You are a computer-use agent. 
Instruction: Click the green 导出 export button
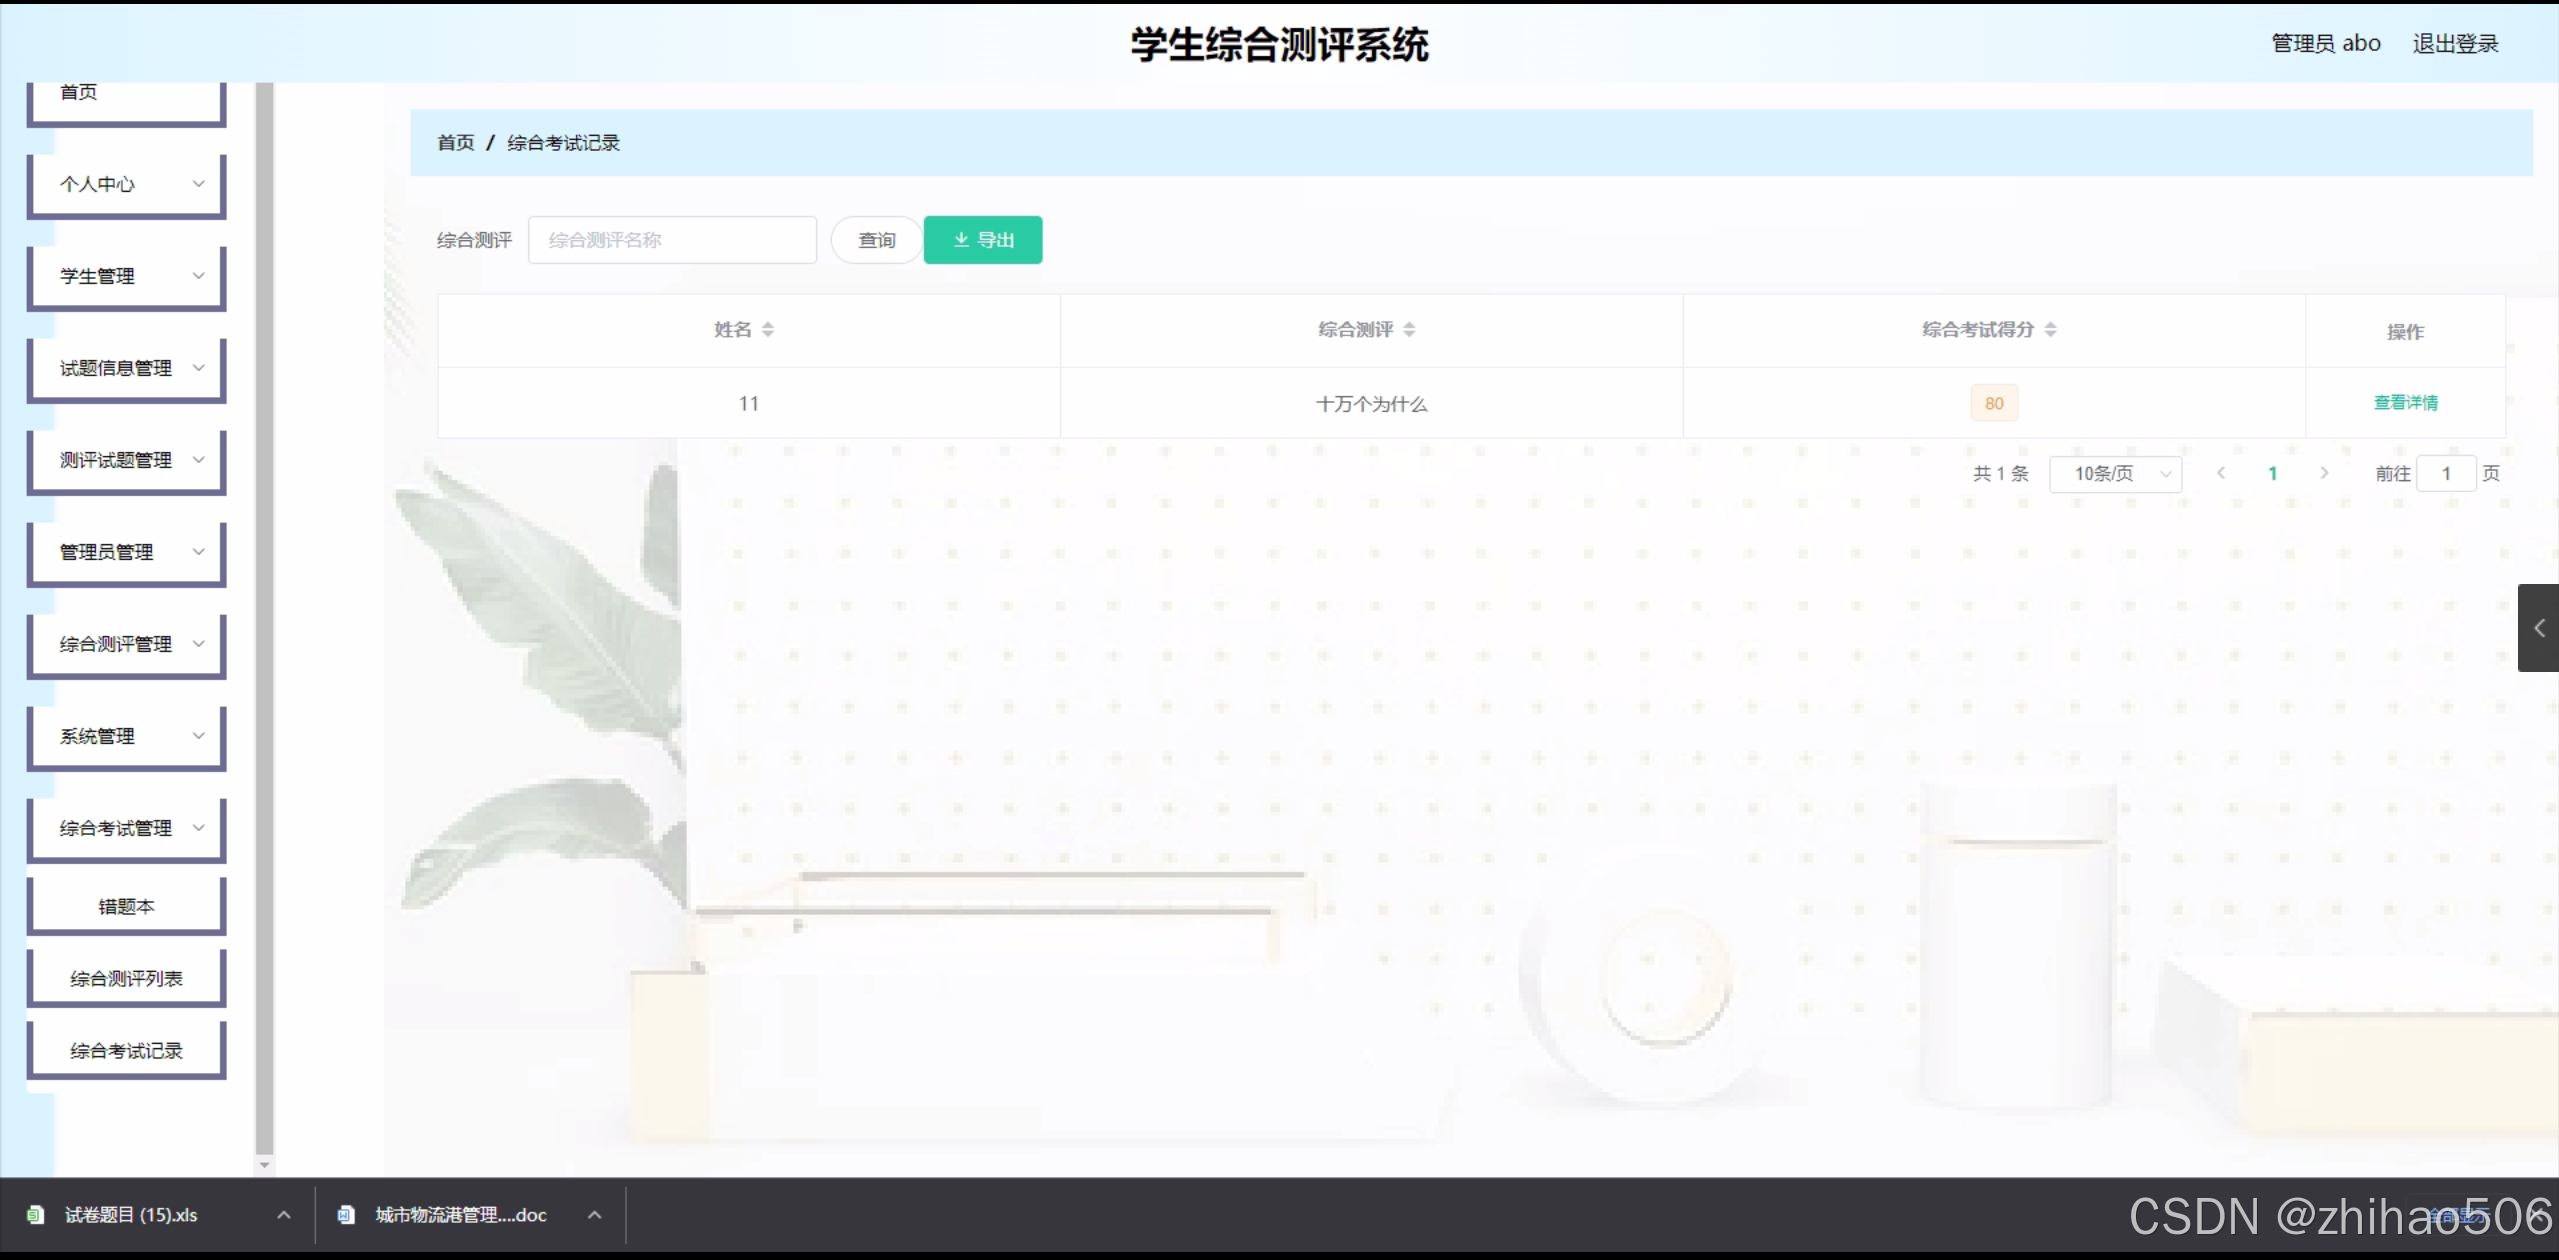(982, 240)
